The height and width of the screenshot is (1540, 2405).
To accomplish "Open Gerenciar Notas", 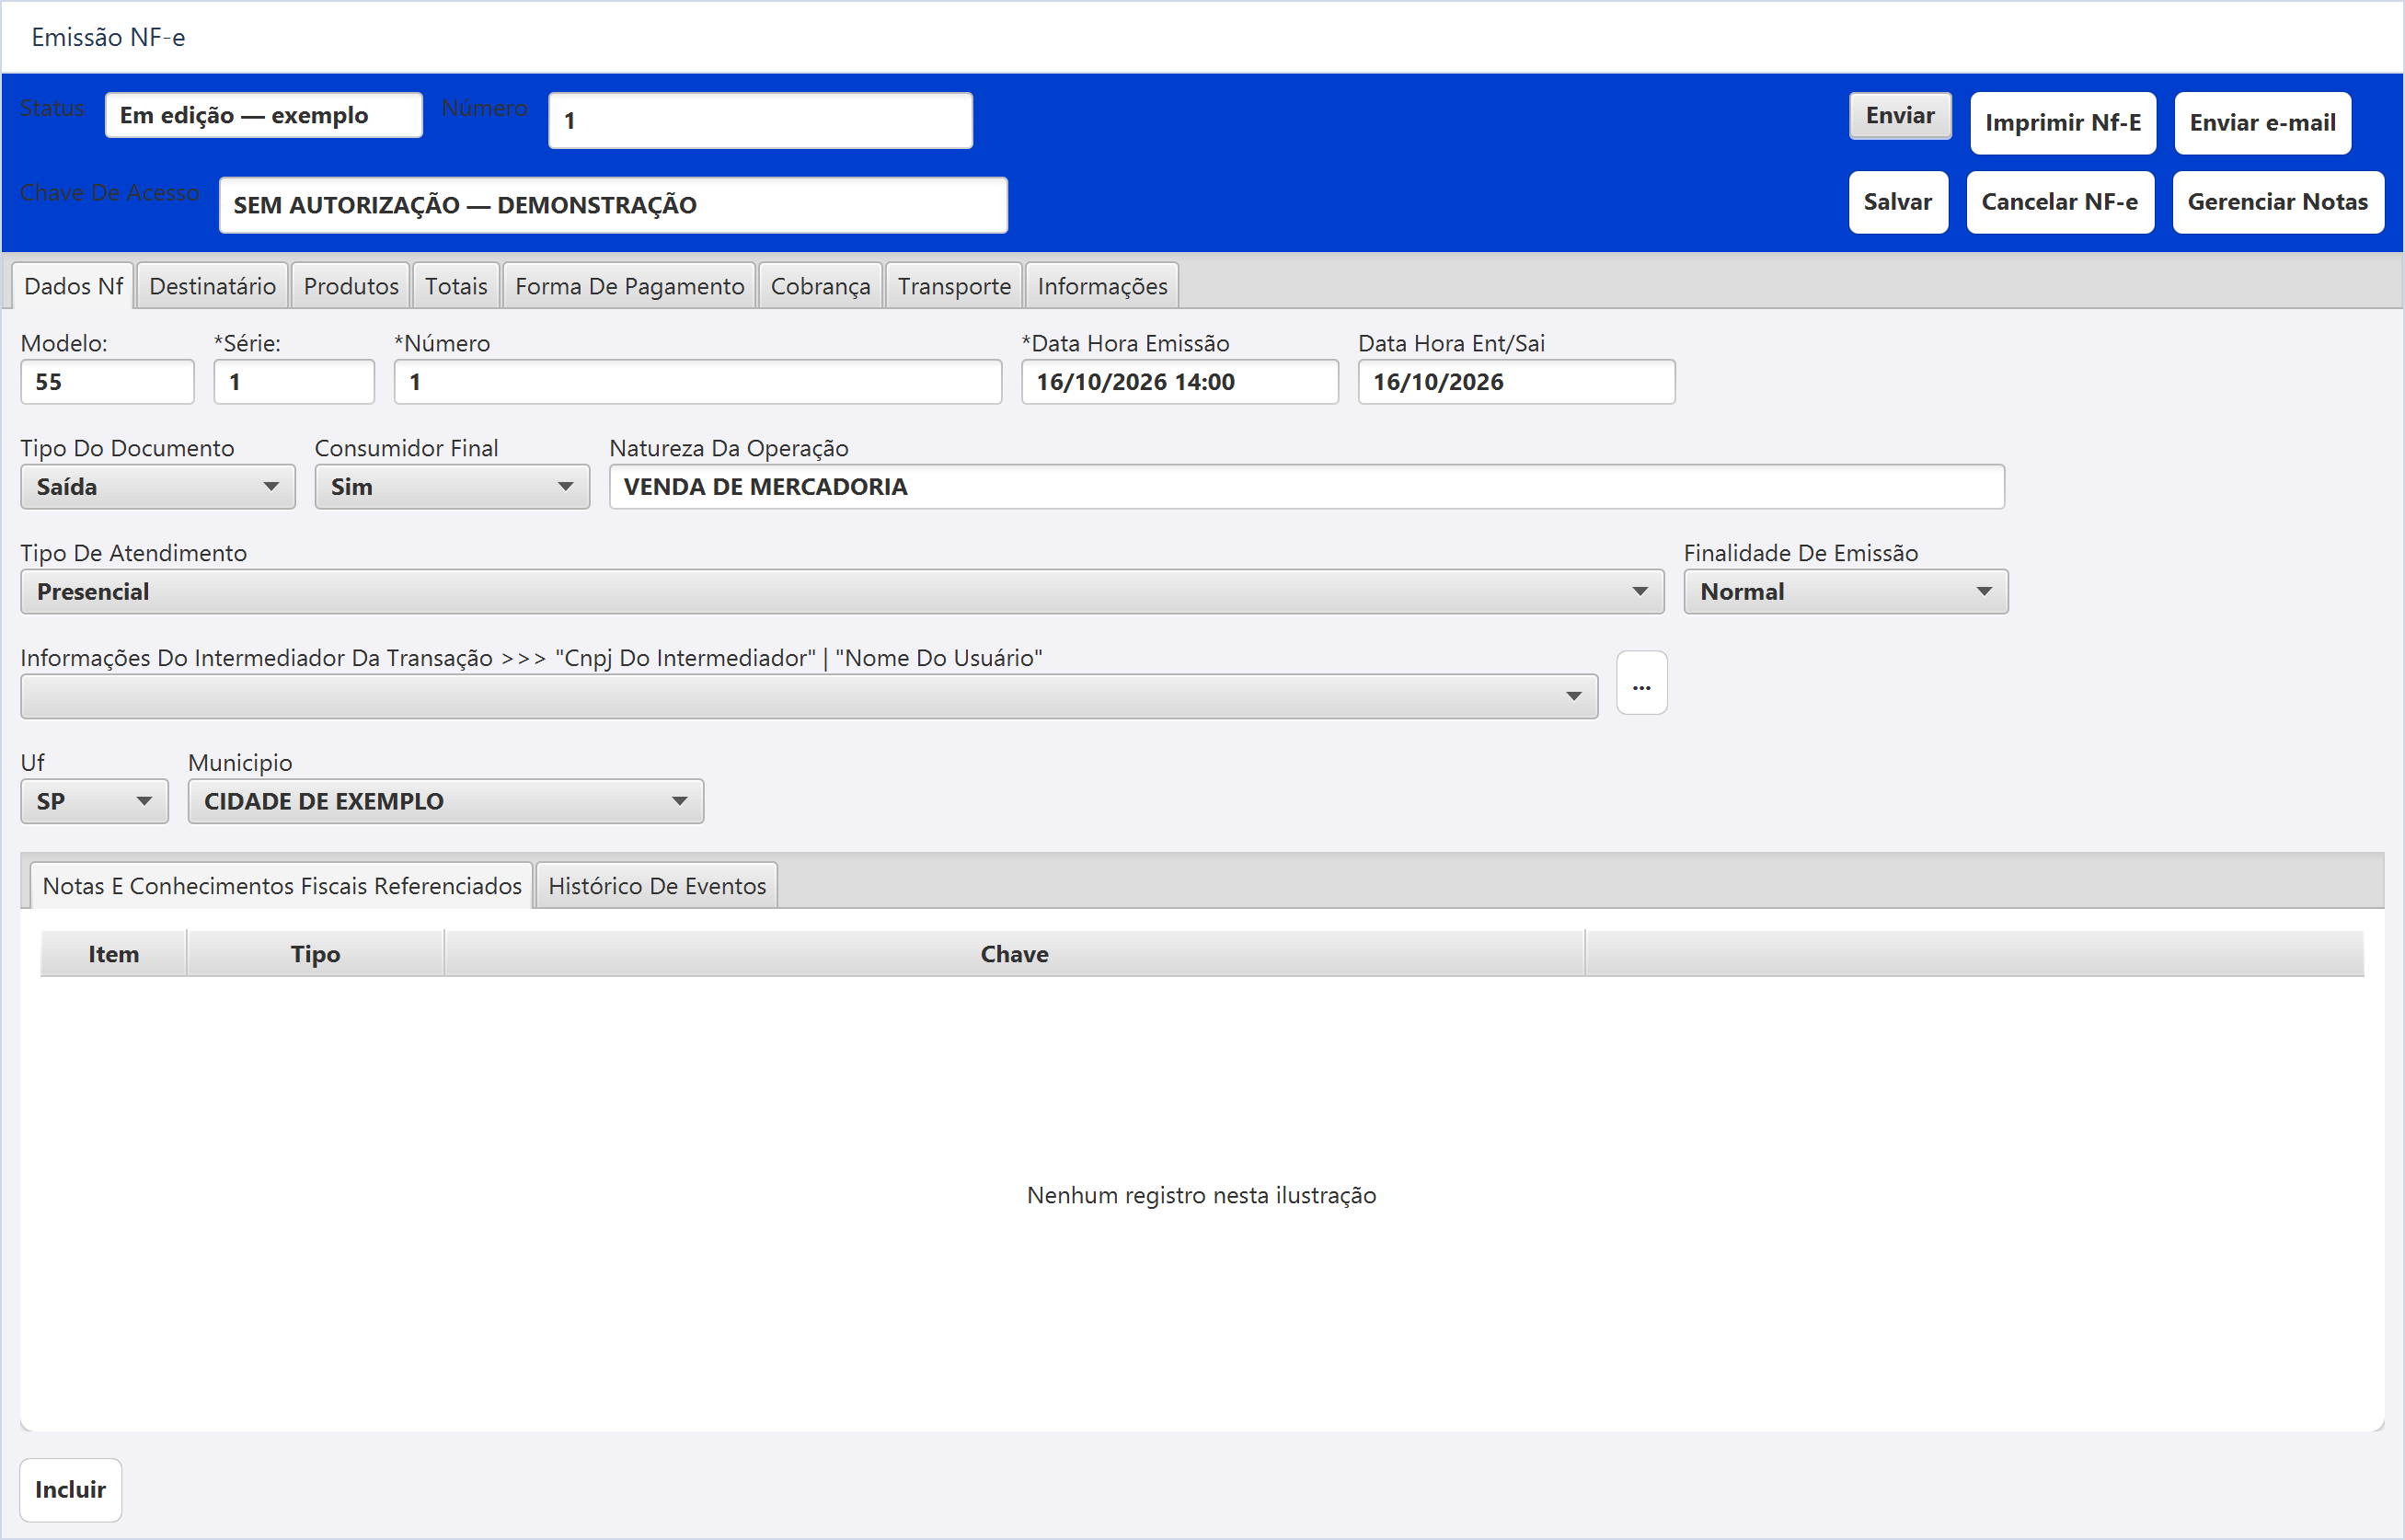I will tap(2278, 202).
